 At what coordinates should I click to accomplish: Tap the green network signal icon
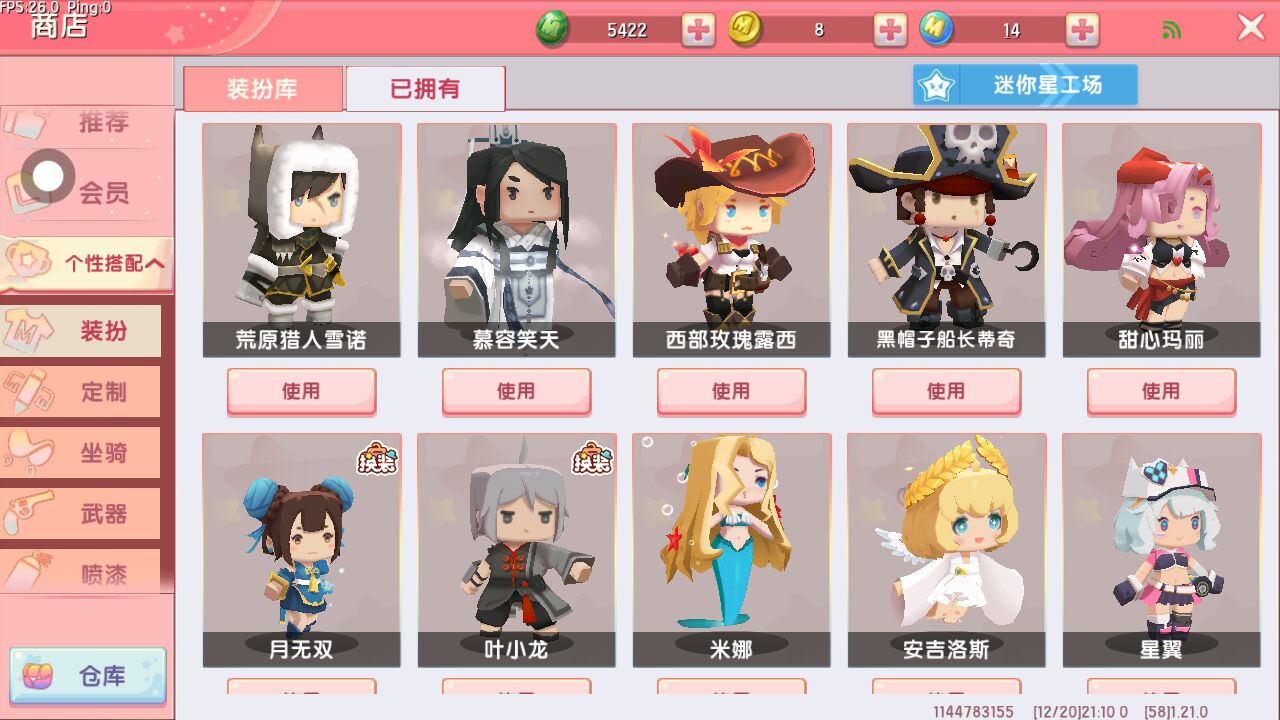pos(1172,30)
